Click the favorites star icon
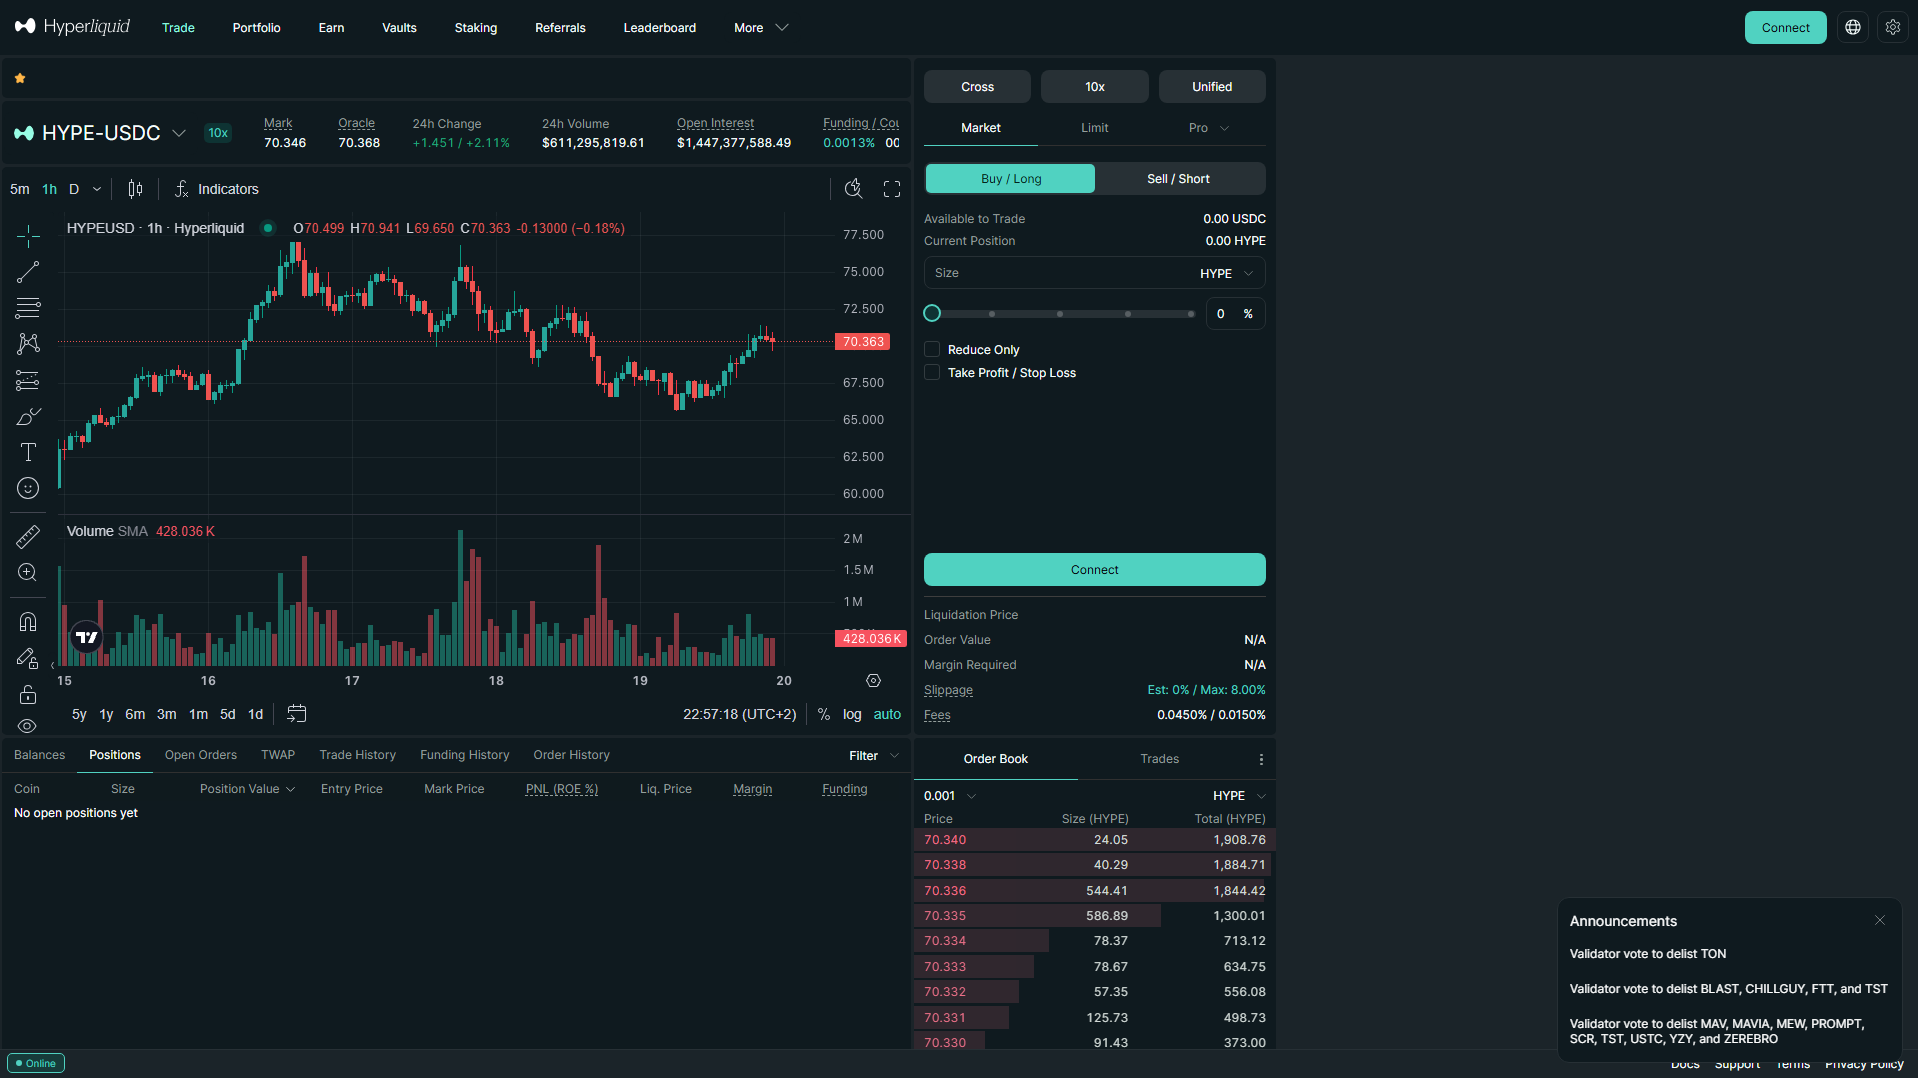The width and height of the screenshot is (1918, 1078). (20, 78)
